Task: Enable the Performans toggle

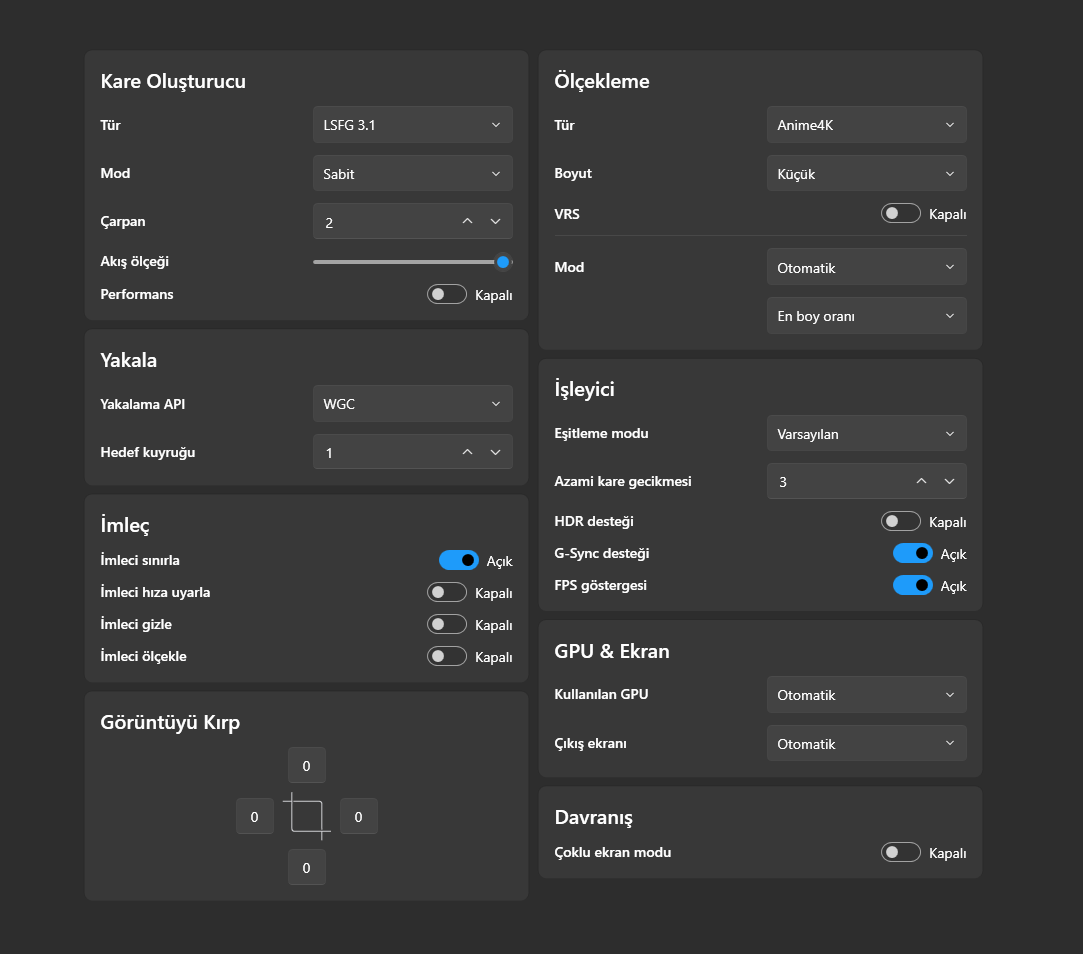Action: tap(447, 295)
